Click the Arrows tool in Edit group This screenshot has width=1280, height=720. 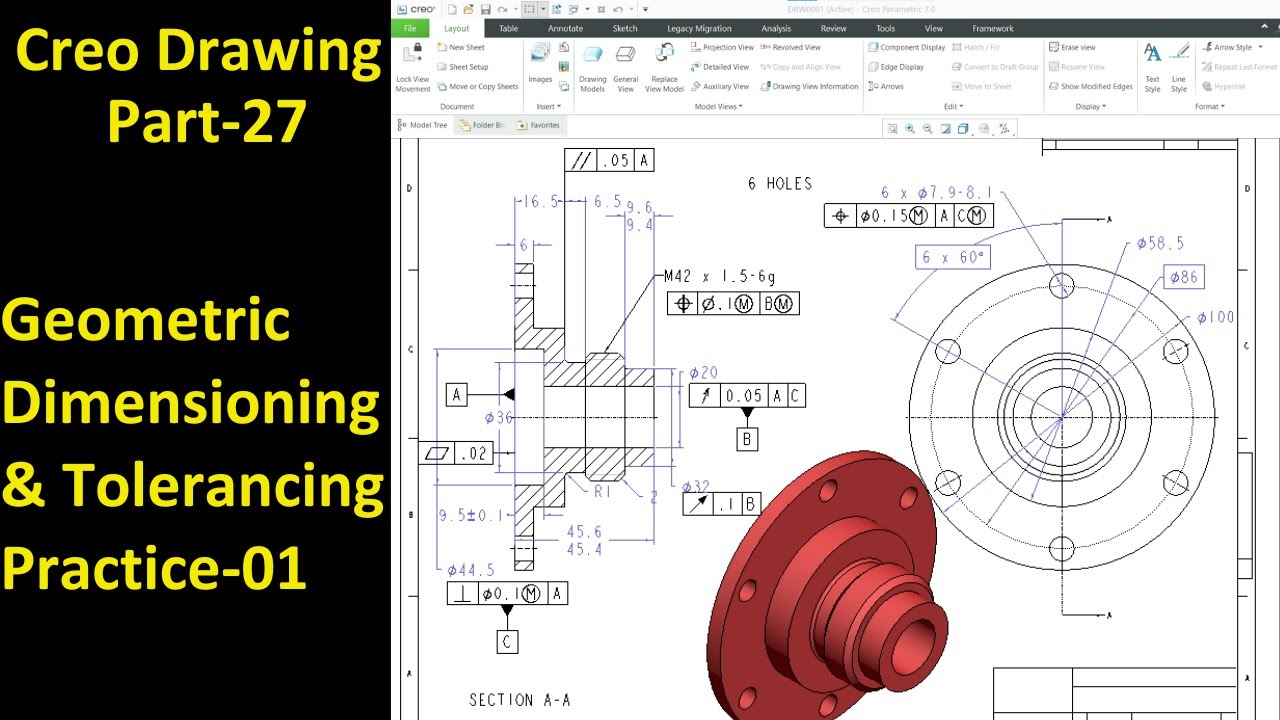click(x=886, y=86)
